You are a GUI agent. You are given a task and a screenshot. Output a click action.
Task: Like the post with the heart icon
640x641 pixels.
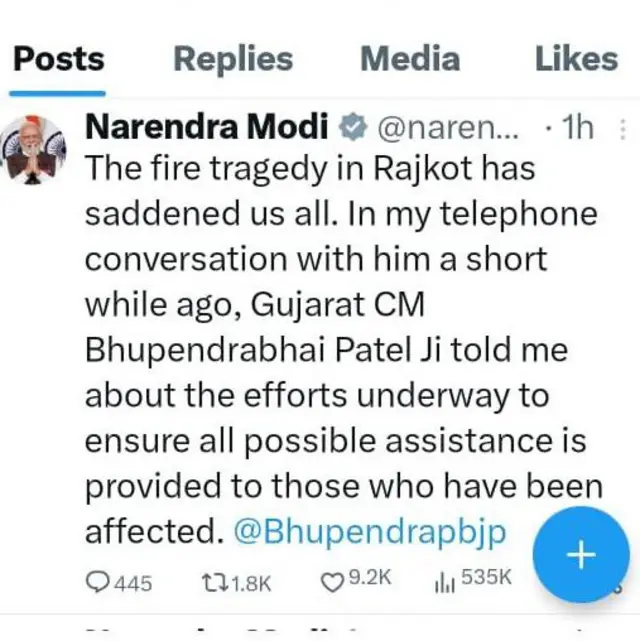331,581
